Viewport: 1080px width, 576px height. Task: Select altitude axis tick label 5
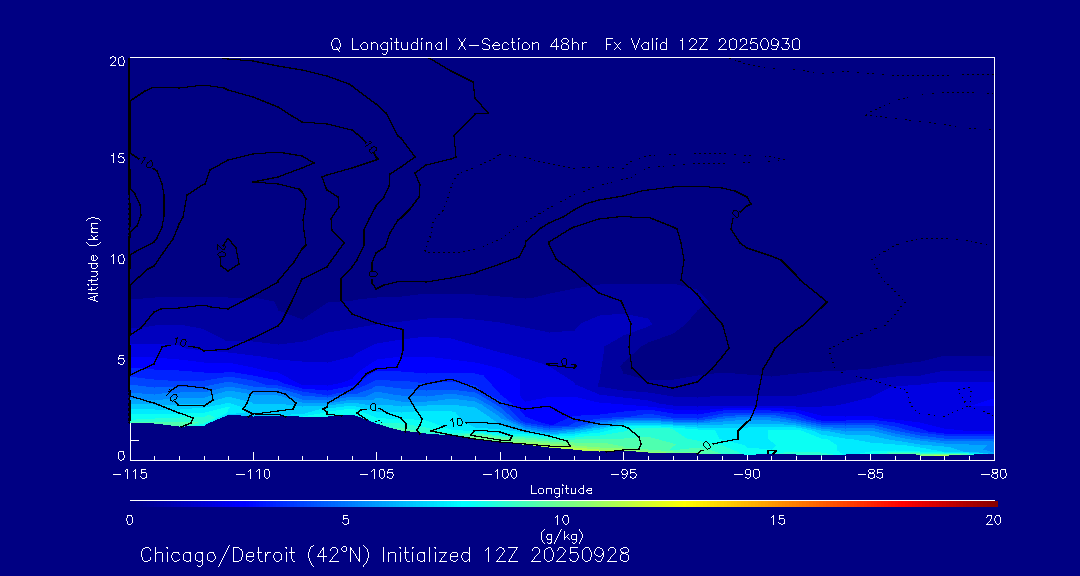121,359
